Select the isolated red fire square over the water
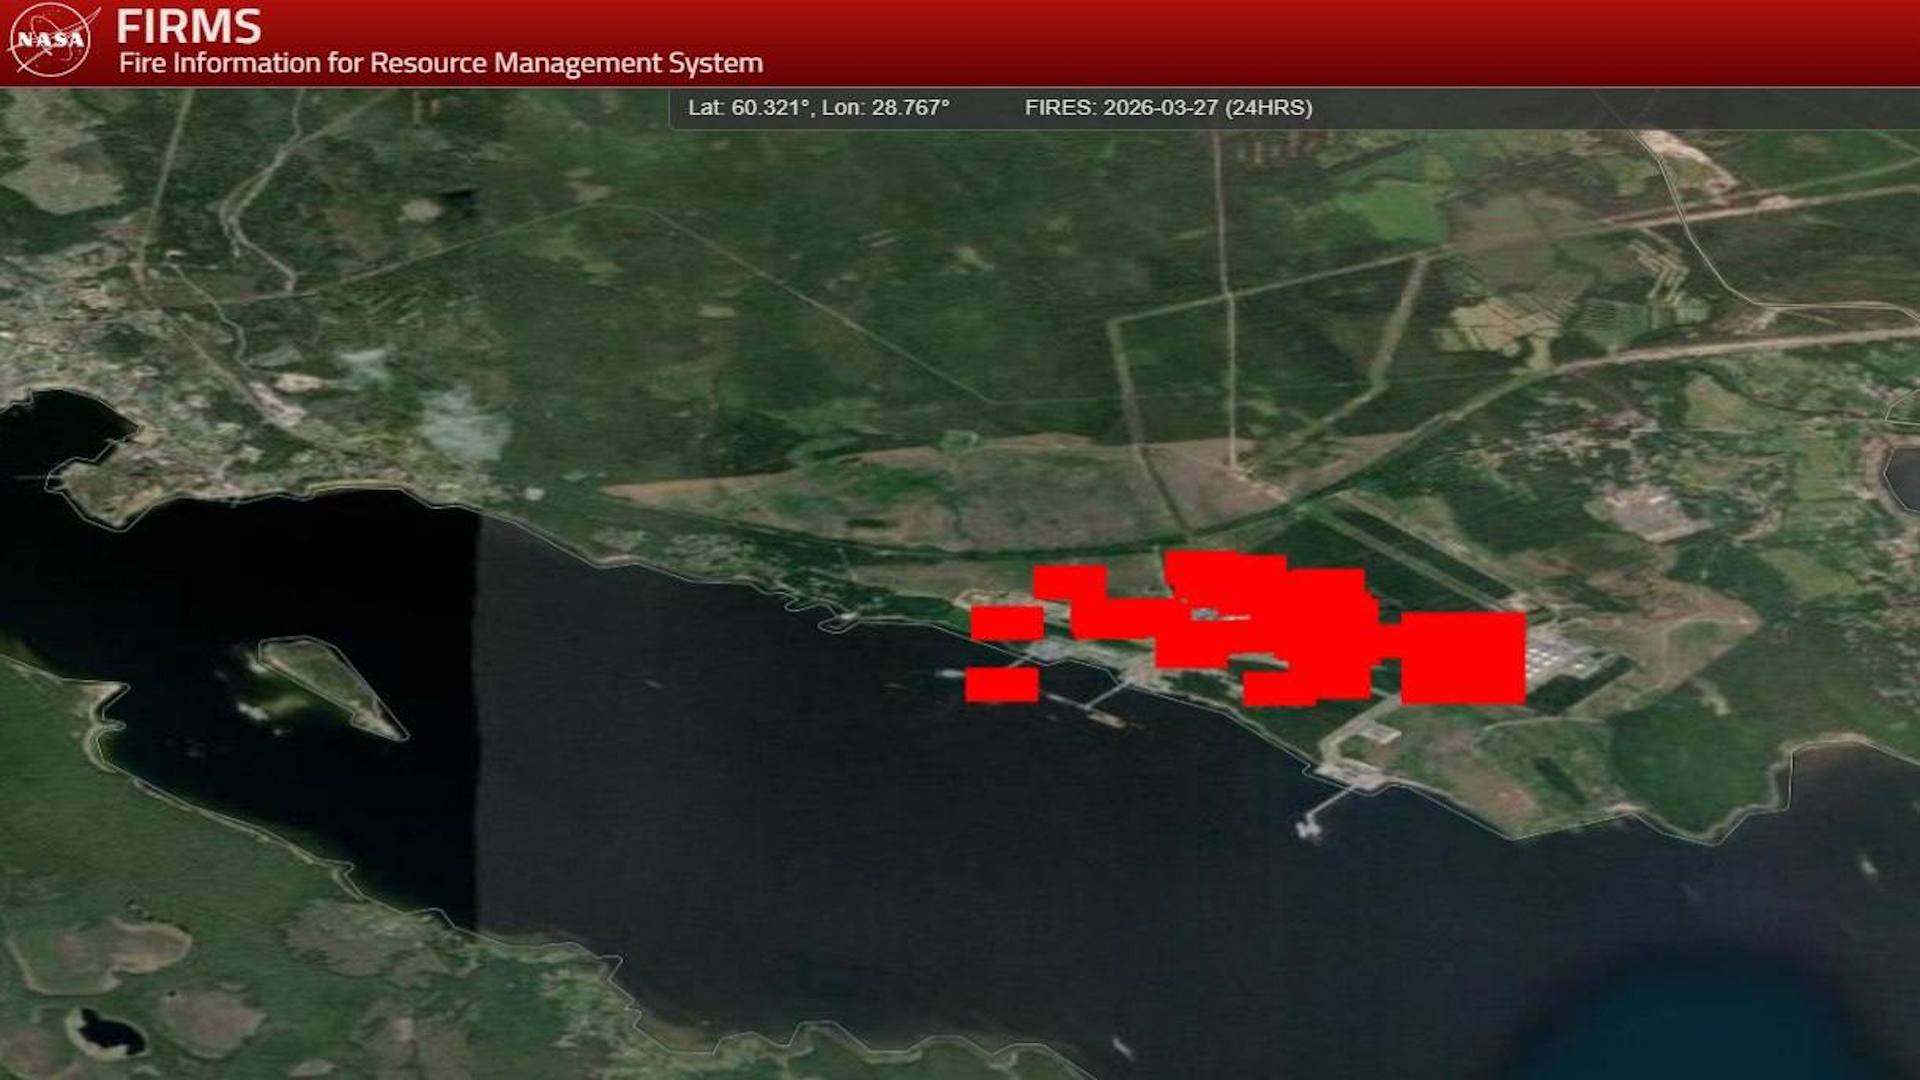This screenshot has width=1920, height=1080. point(1001,684)
